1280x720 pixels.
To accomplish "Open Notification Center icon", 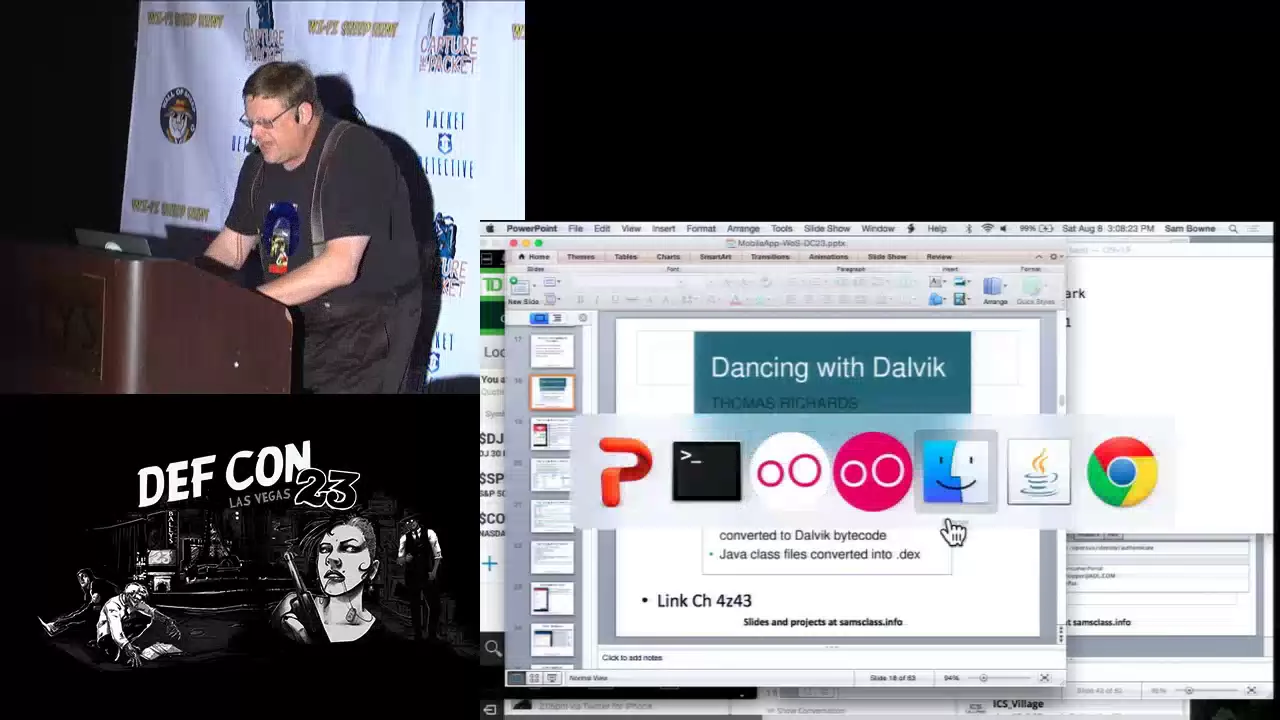I will pos(1254,228).
